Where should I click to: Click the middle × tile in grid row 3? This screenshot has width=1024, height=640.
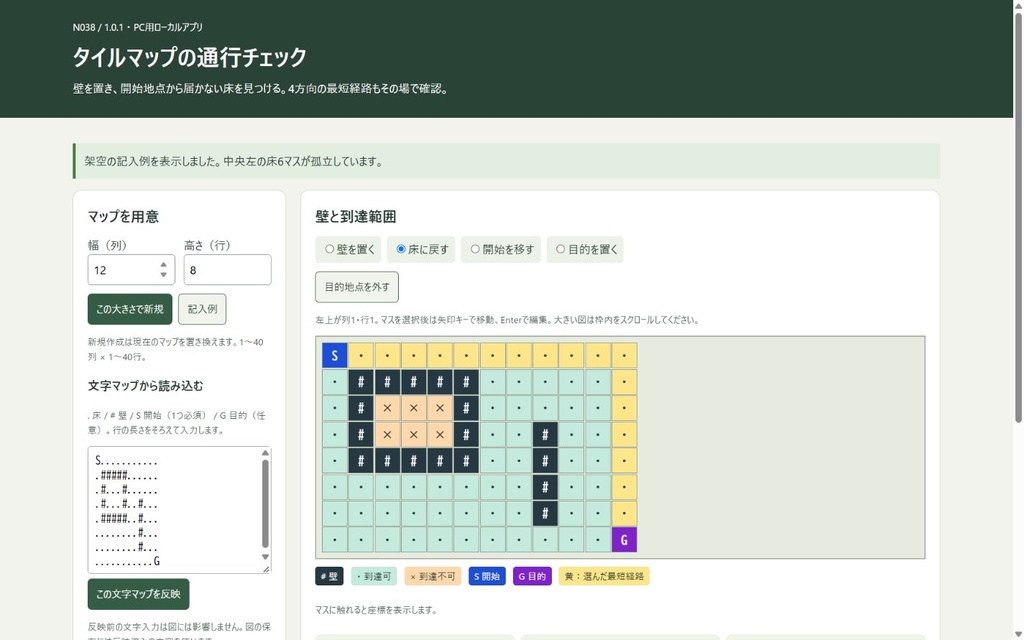413,408
